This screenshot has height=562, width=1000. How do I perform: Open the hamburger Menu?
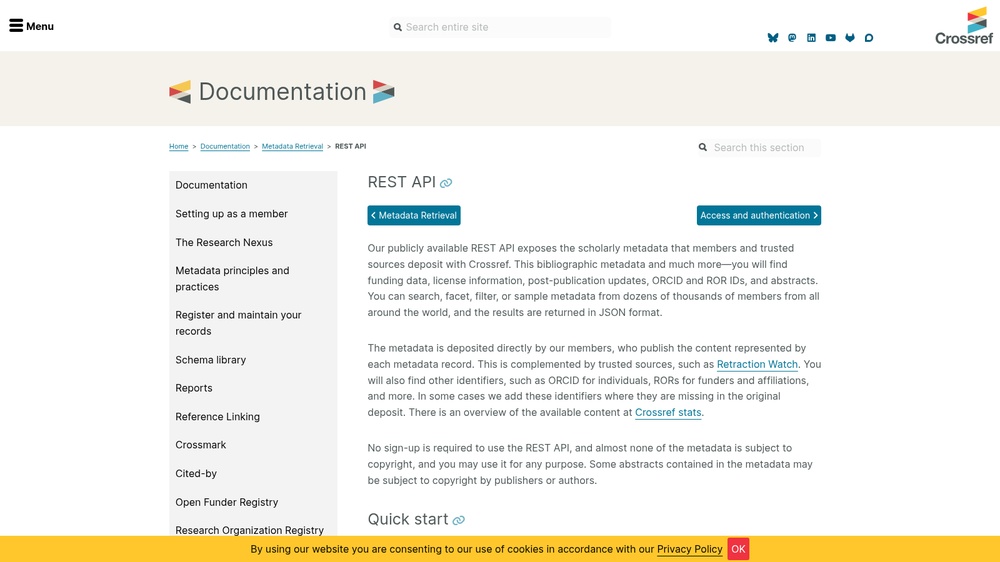31,26
